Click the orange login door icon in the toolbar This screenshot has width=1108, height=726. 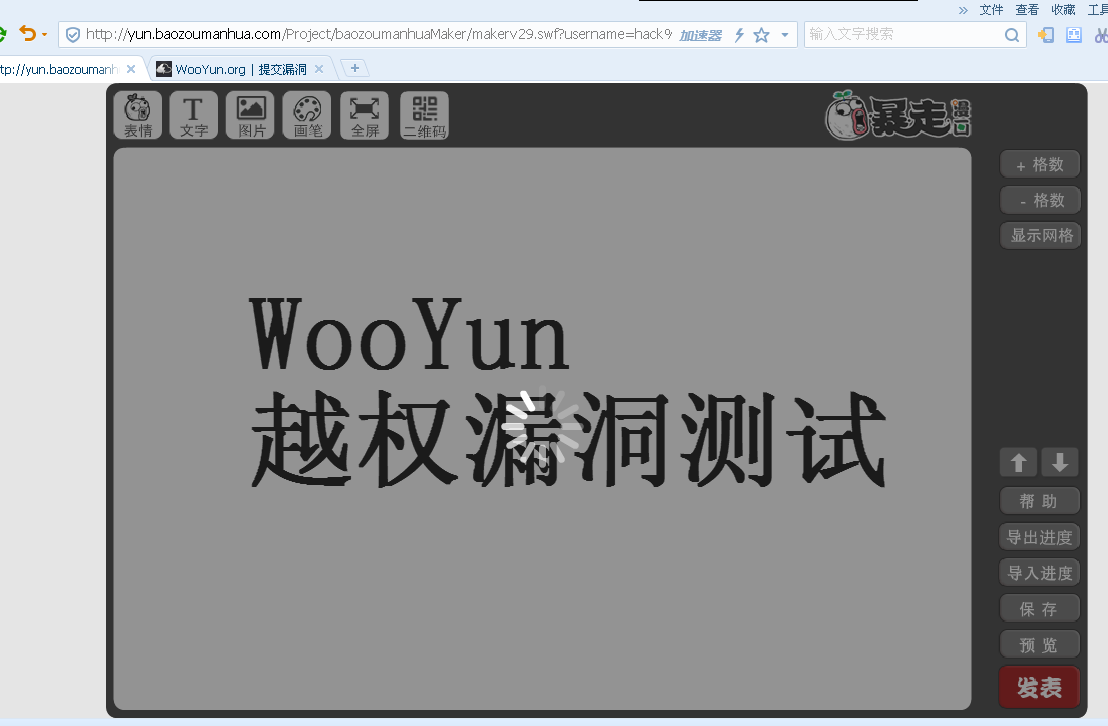pyautogui.click(x=1045, y=35)
